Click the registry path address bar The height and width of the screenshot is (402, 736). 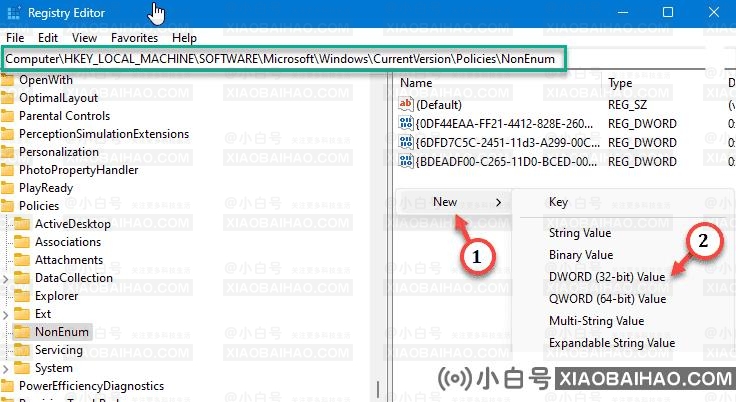[x=284, y=59]
